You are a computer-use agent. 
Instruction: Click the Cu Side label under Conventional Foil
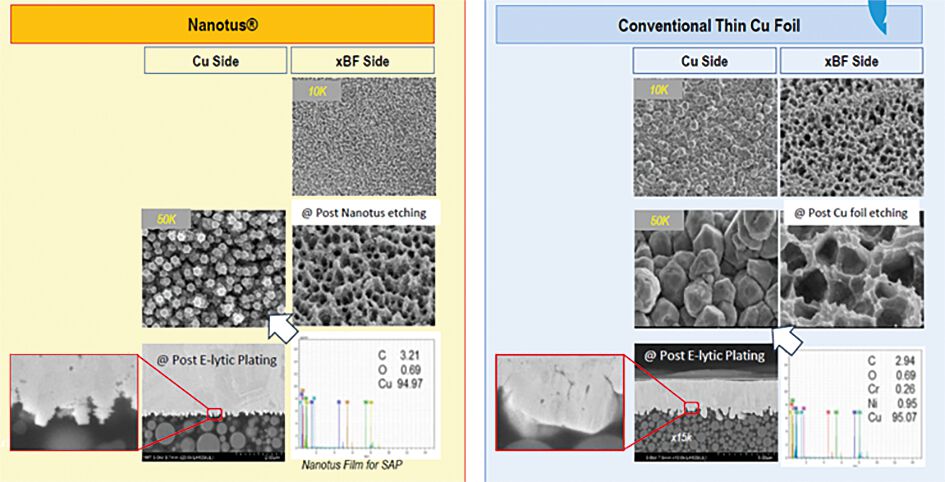pos(703,60)
